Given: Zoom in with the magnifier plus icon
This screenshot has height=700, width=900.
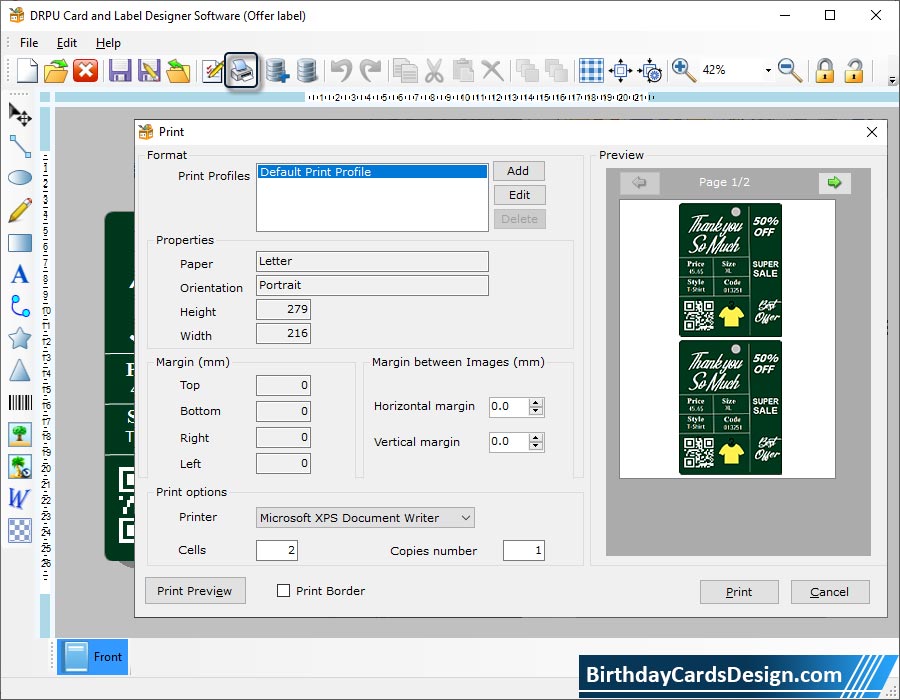Looking at the screenshot, I should pos(684,71).
